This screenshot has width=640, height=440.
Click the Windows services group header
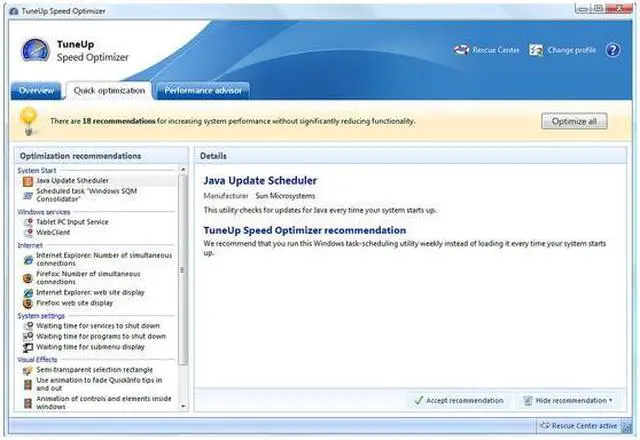(x=44, y=212)
